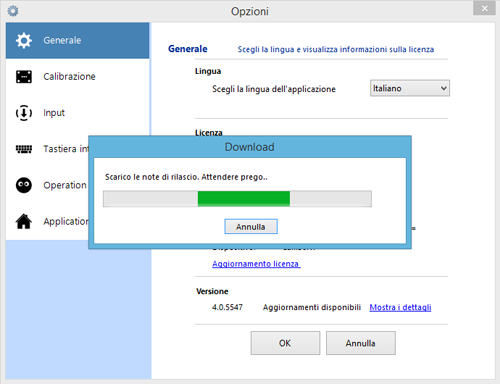Select the Operation sidebar entry

[47, 185]
